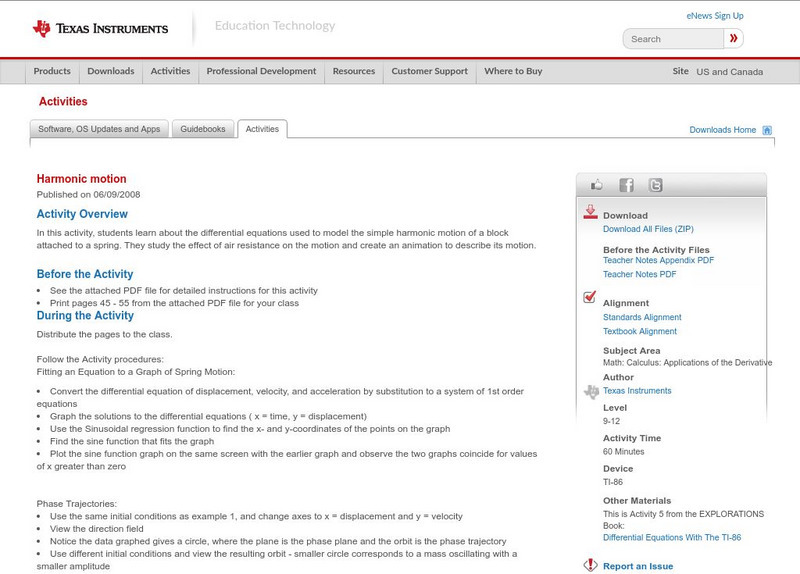Click the Activity Overview heading

coord(82,214)
